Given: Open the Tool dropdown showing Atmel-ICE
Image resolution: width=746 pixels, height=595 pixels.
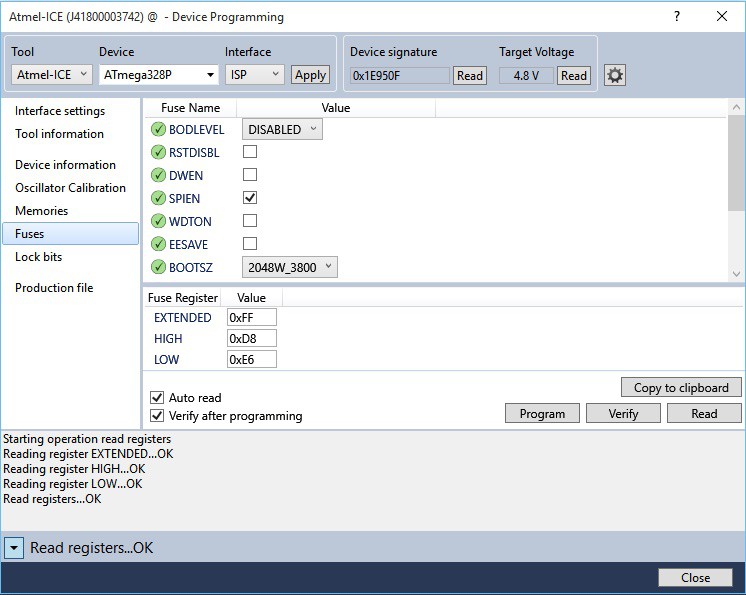Looking at the screenshot, I should pyautogui.click(x=51, y=75).
